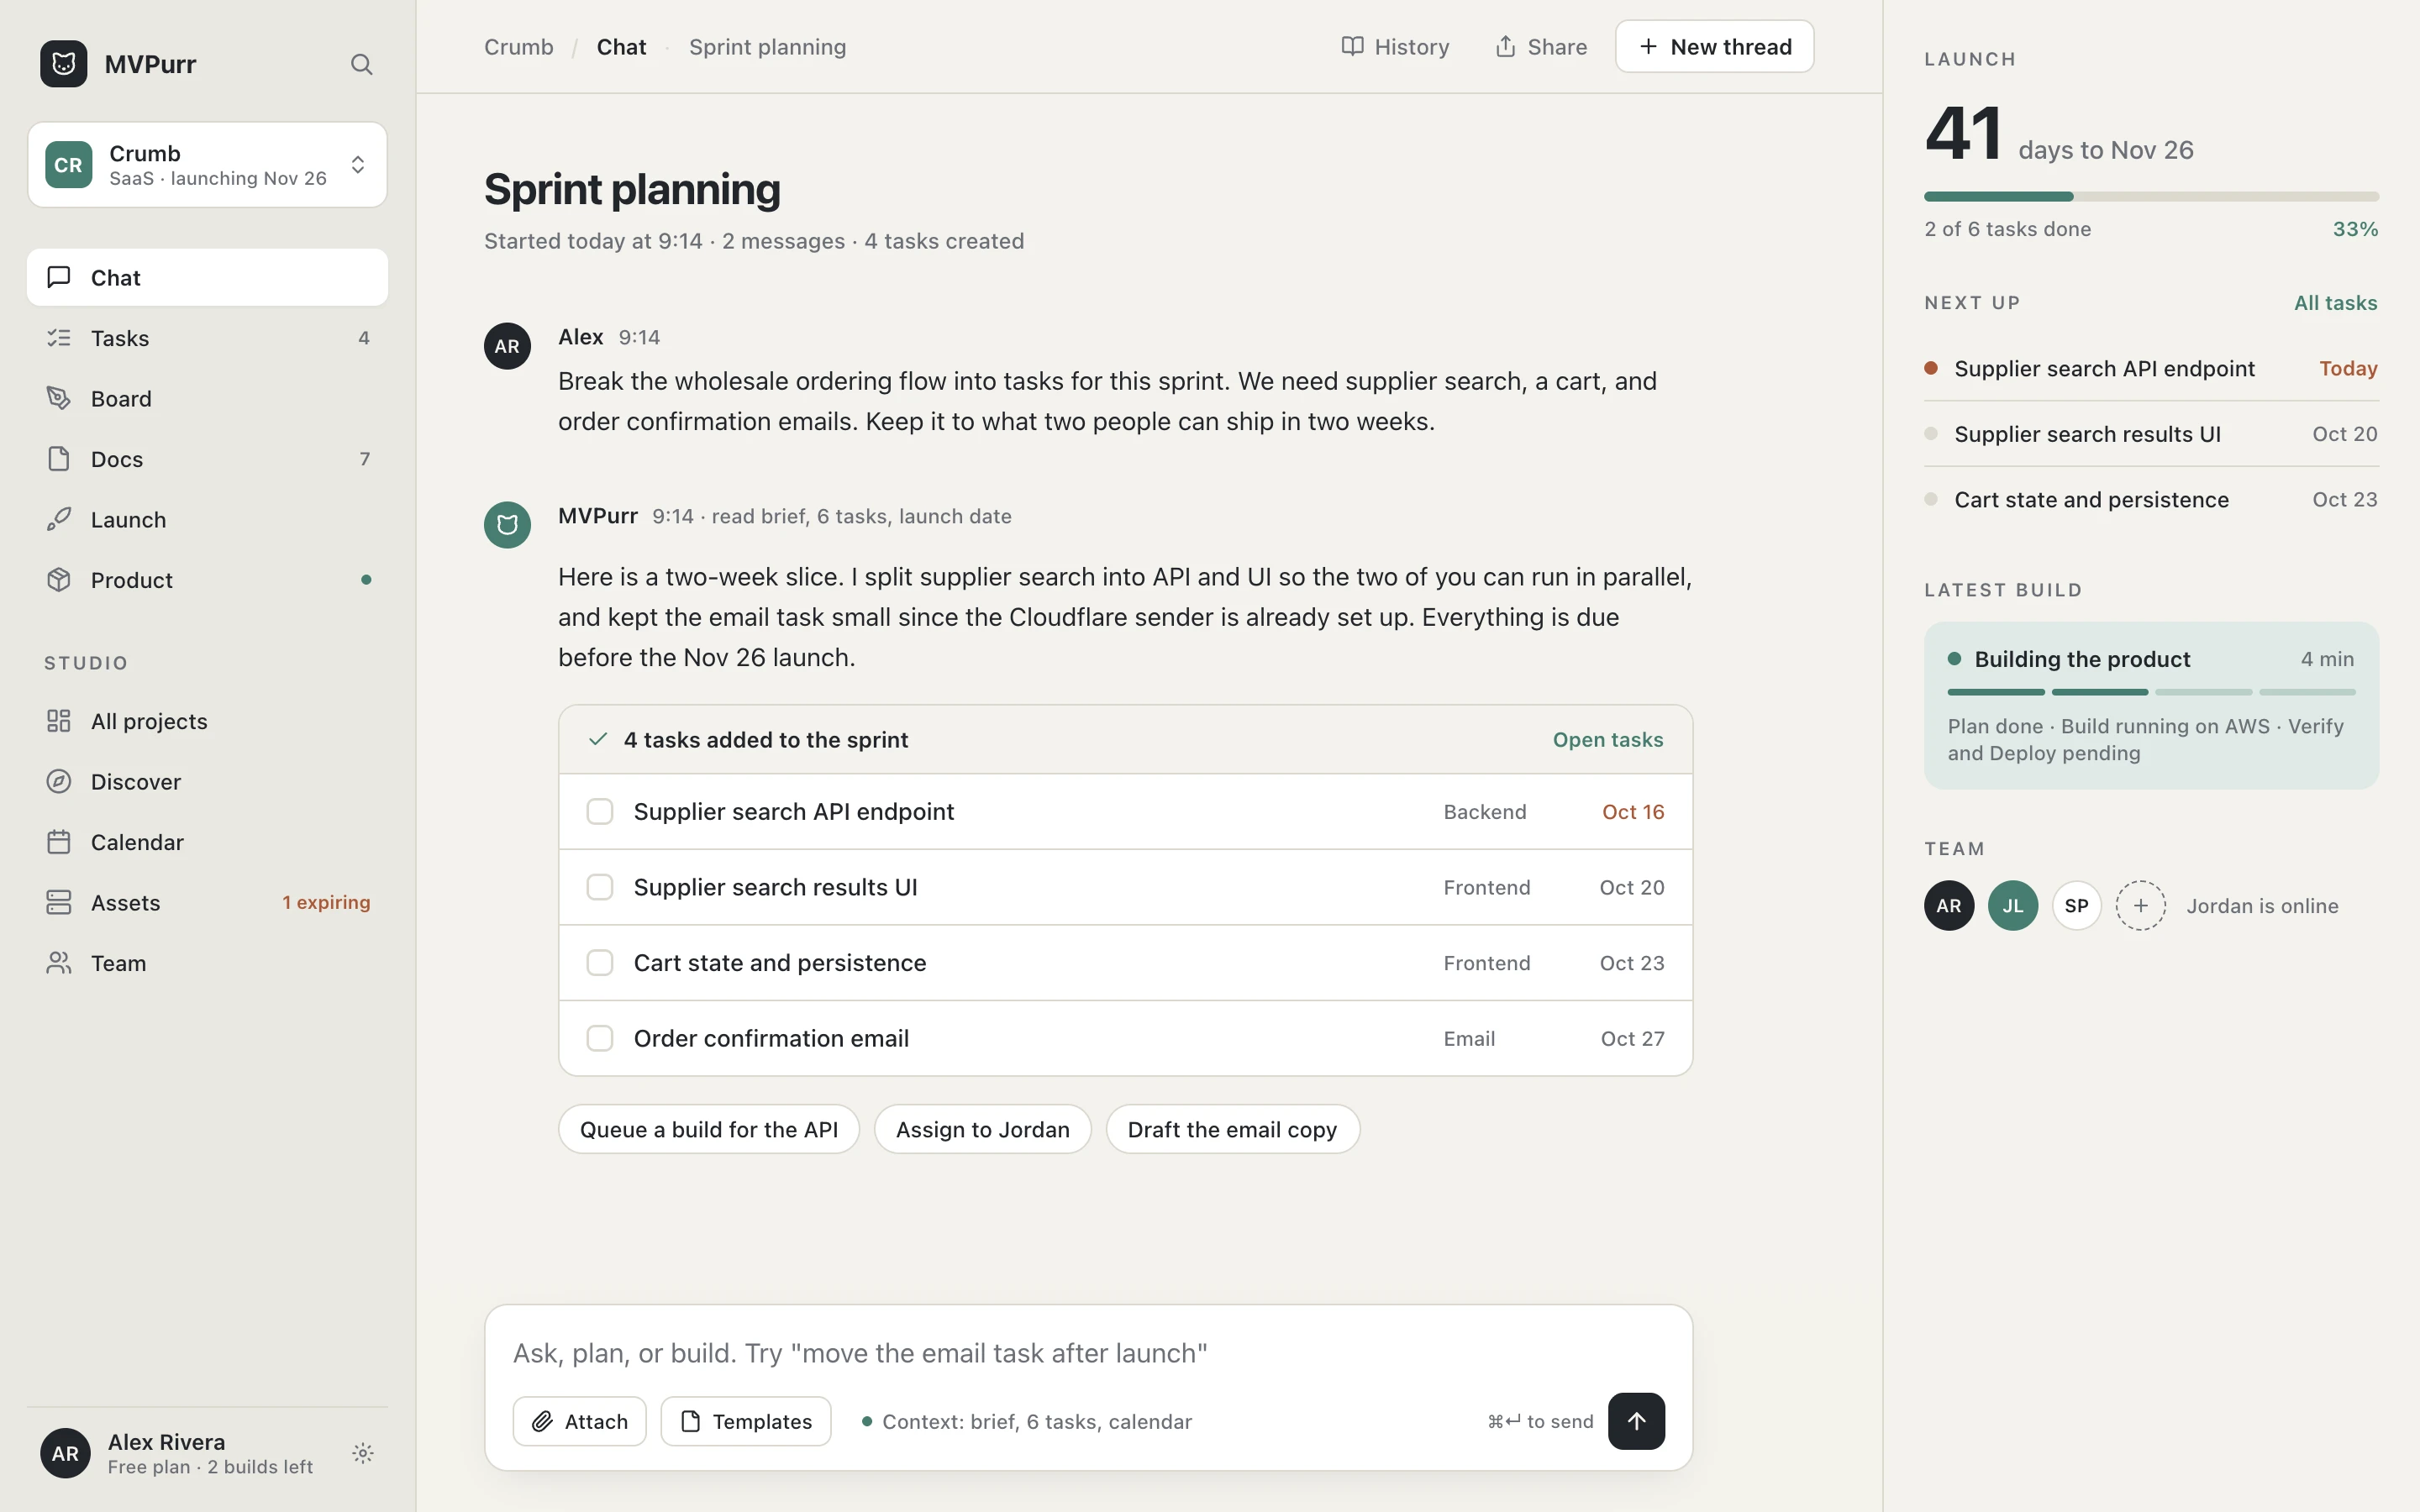Click the Open tasks link

[x=1607, y=740]
